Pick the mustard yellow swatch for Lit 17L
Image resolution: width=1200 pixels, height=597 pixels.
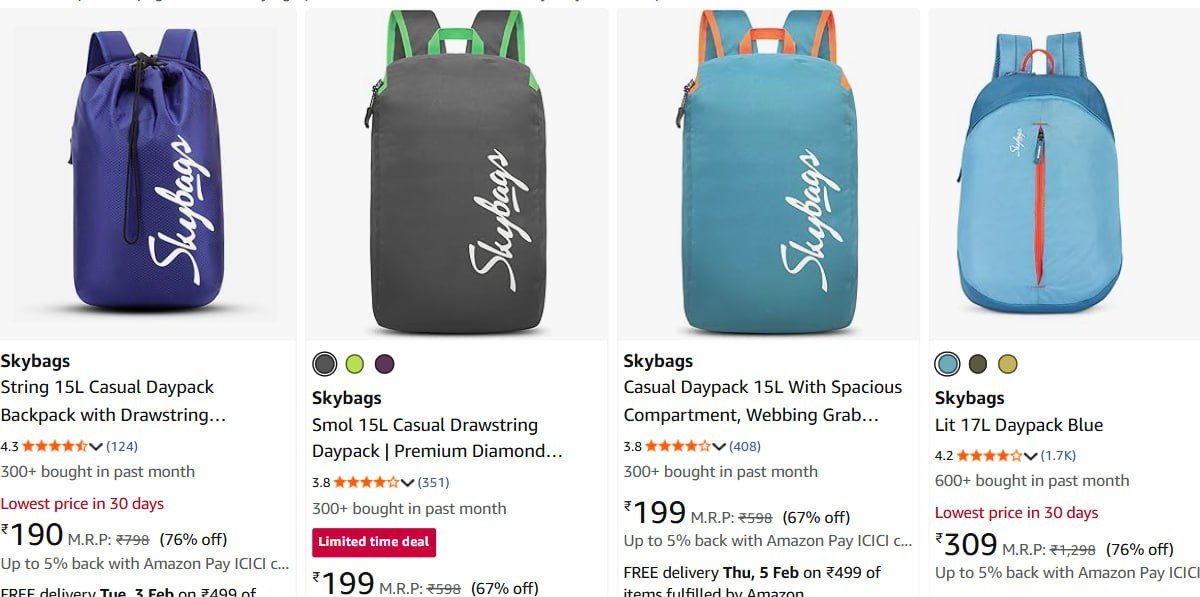1007,363
